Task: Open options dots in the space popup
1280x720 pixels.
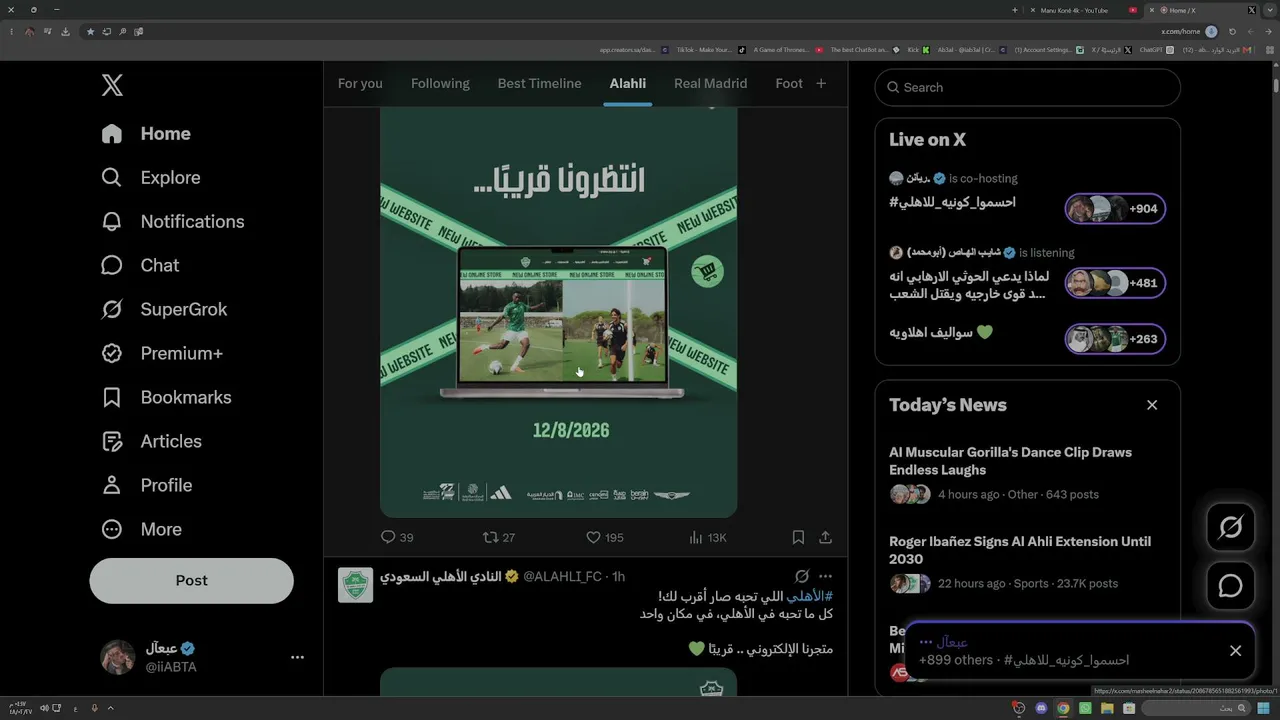Action: pyautogui.click(x=925, y=642)
